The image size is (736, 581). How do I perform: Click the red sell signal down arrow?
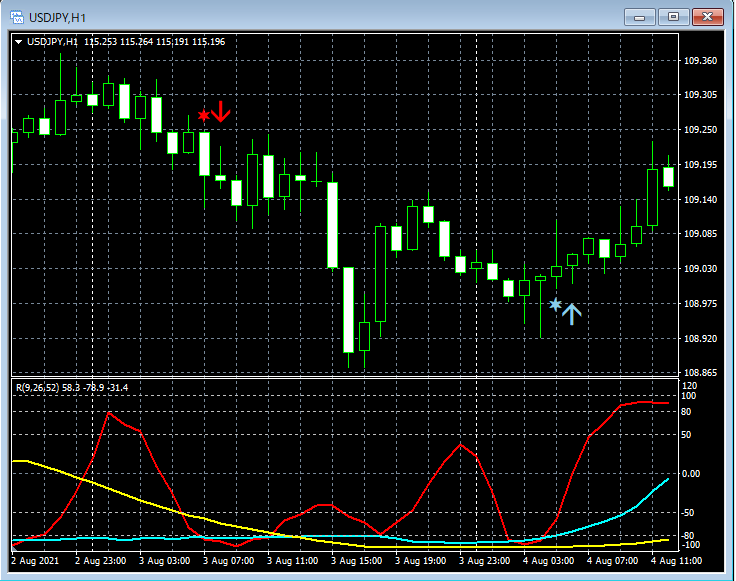tap(221, 111)
